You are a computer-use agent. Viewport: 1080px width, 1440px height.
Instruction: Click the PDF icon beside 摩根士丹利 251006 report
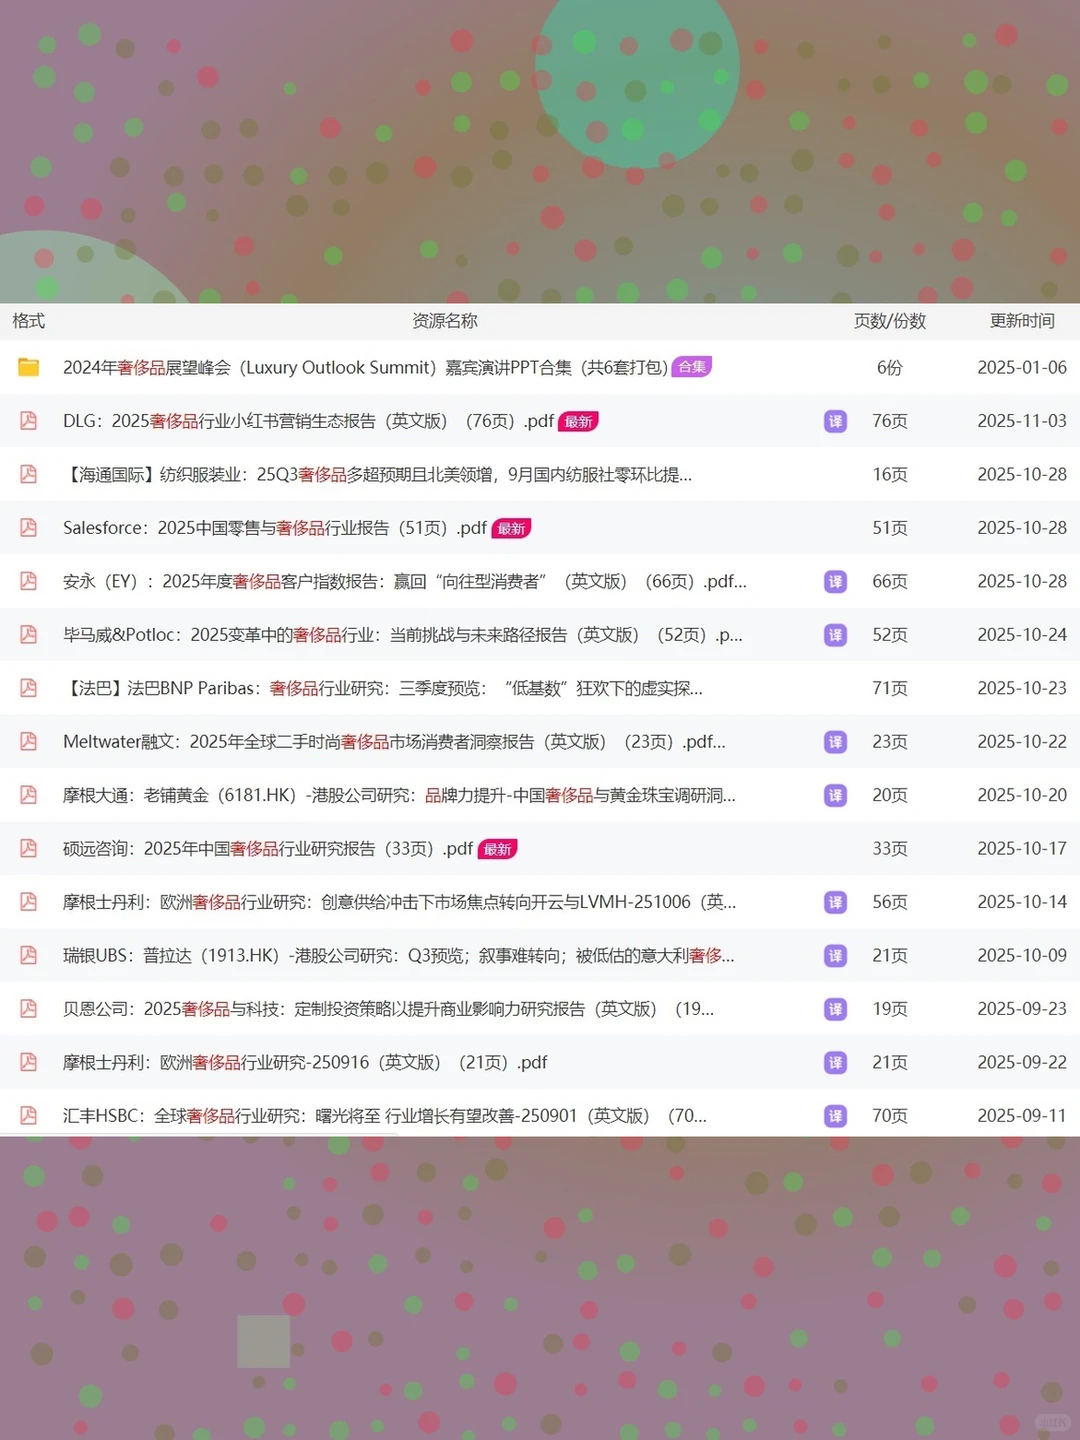(29, 902)
